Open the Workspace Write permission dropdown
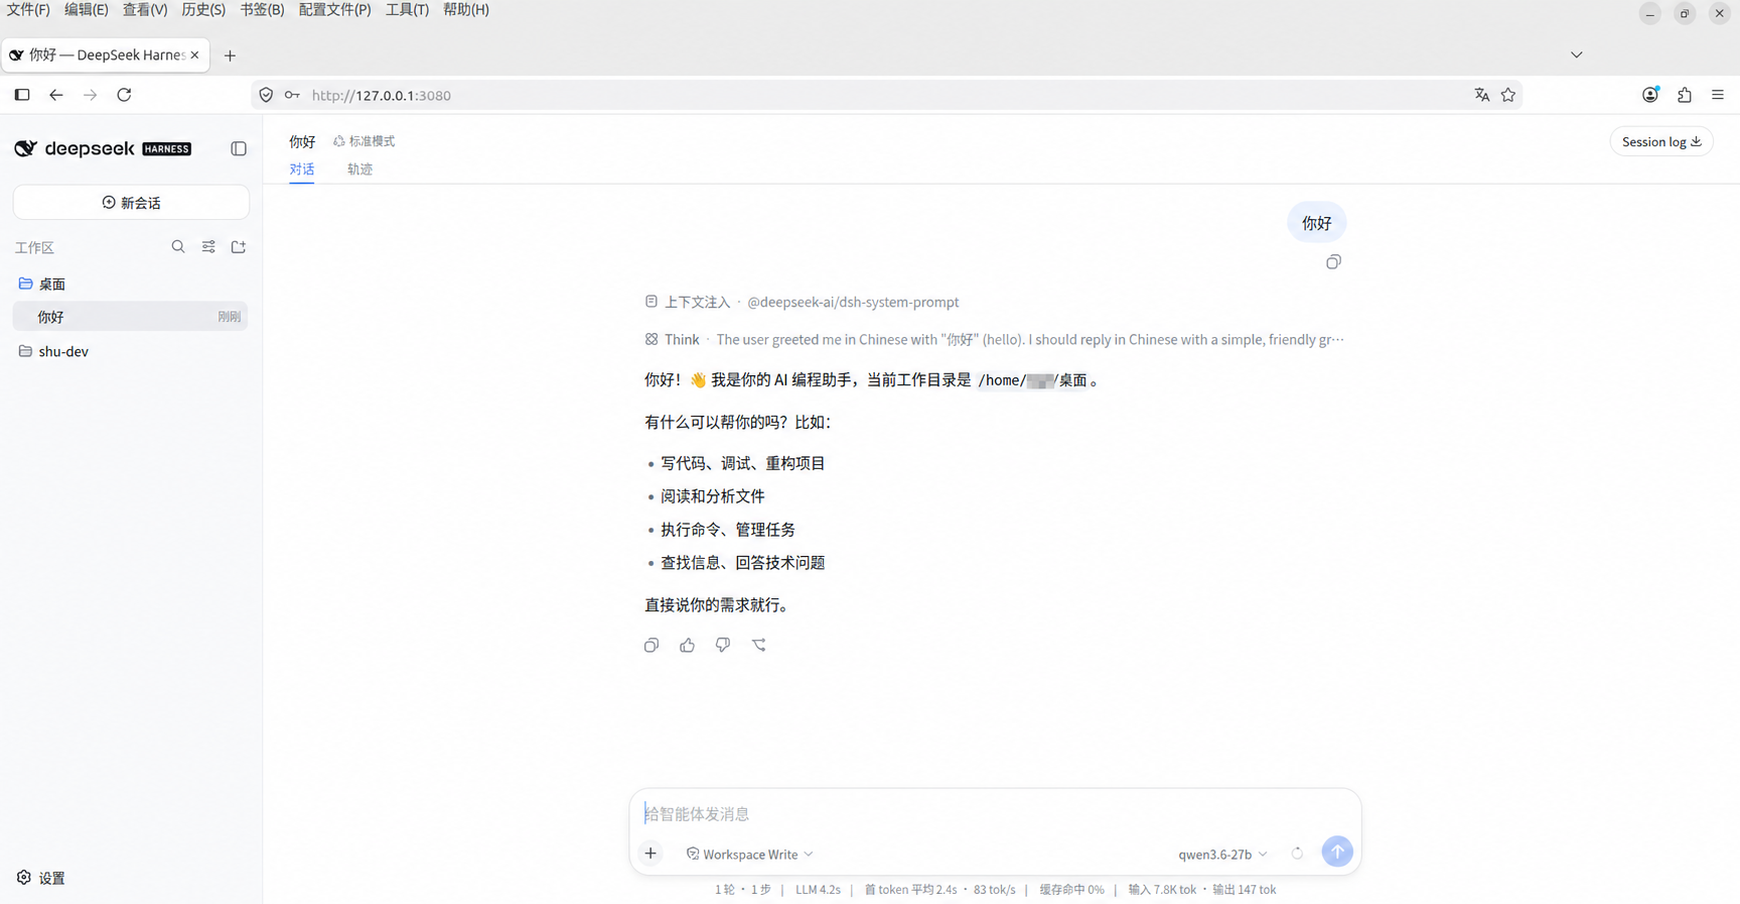 tap(750, 854)
